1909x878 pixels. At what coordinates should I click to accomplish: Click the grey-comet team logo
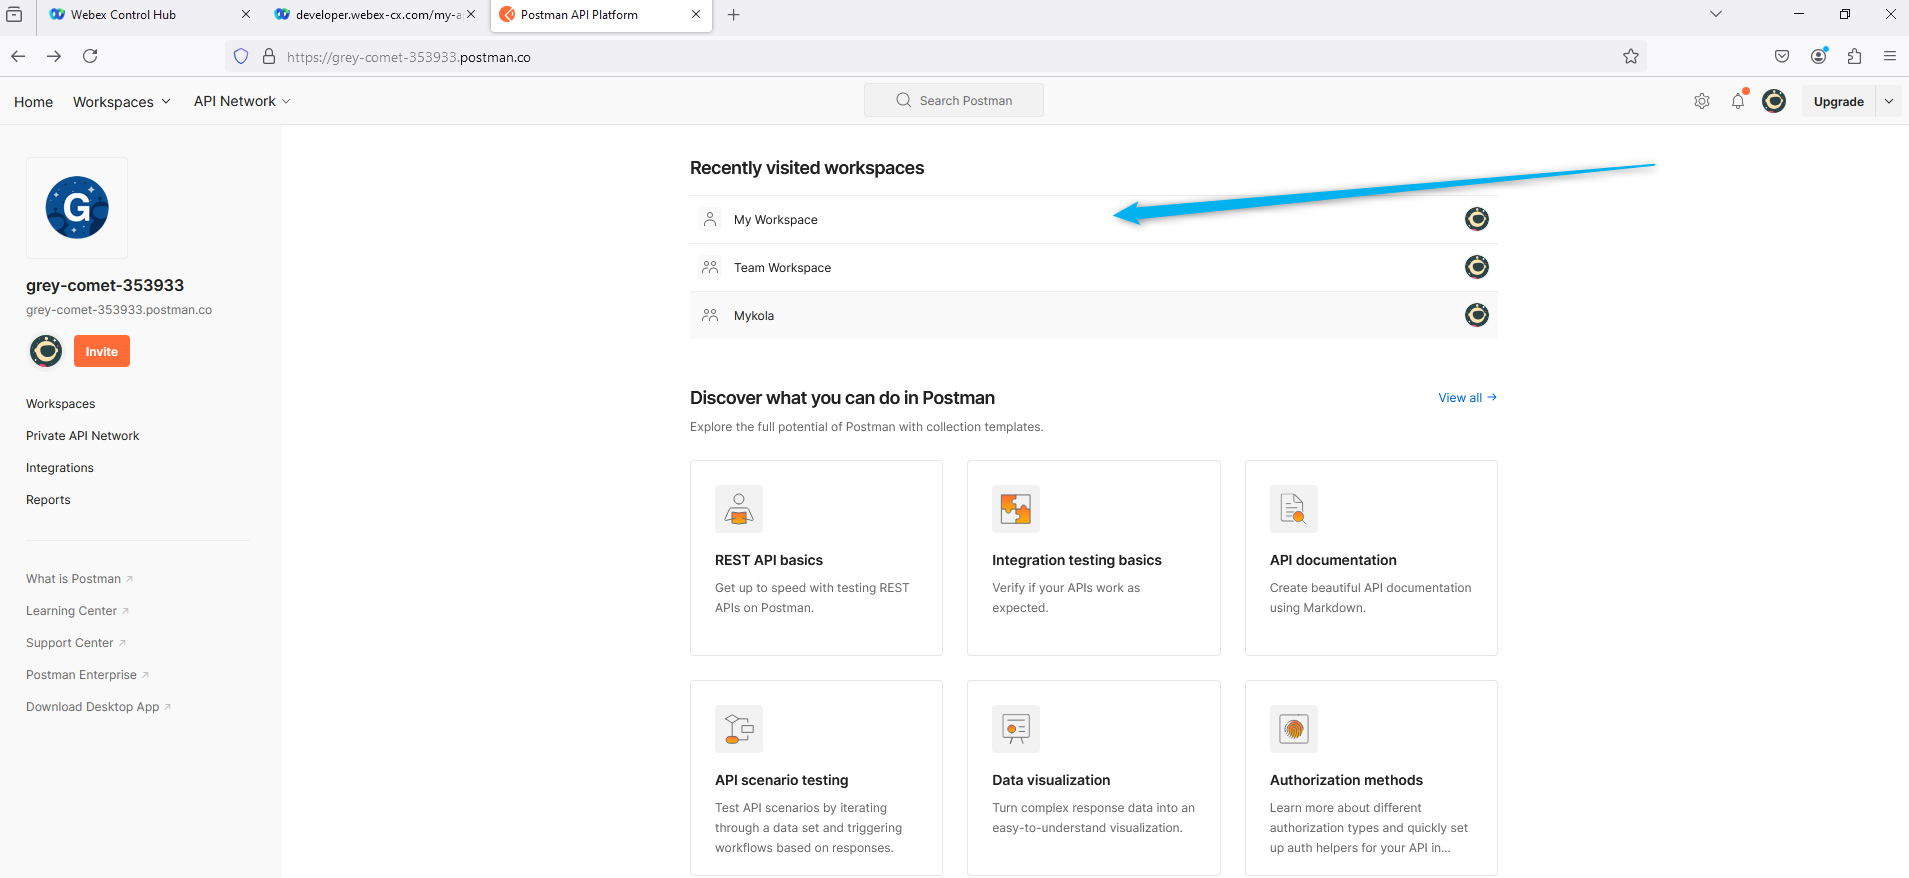click(77, 208)
